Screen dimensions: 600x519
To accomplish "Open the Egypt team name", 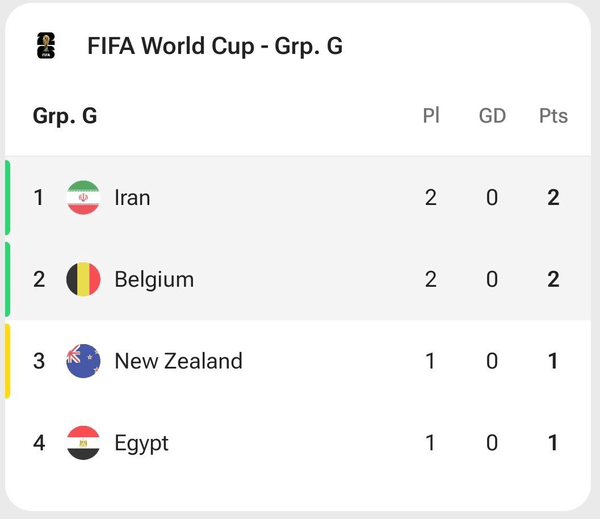I will pyautogui.click(x=142, y=444).
